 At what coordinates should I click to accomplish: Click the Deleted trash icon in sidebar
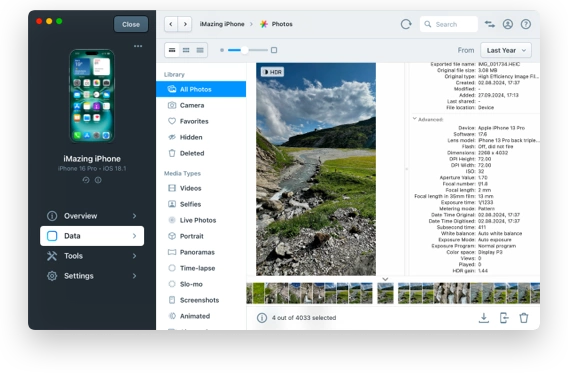pyautogui.click(x=172, y=153)
